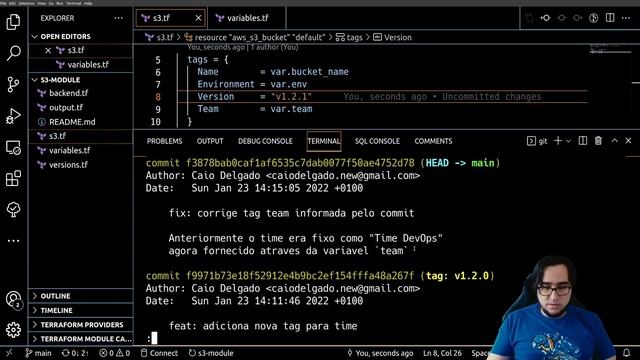The image size is (640, 360).
Task: Click the Version breadcrumb item
Action: (x=393, y=38)
